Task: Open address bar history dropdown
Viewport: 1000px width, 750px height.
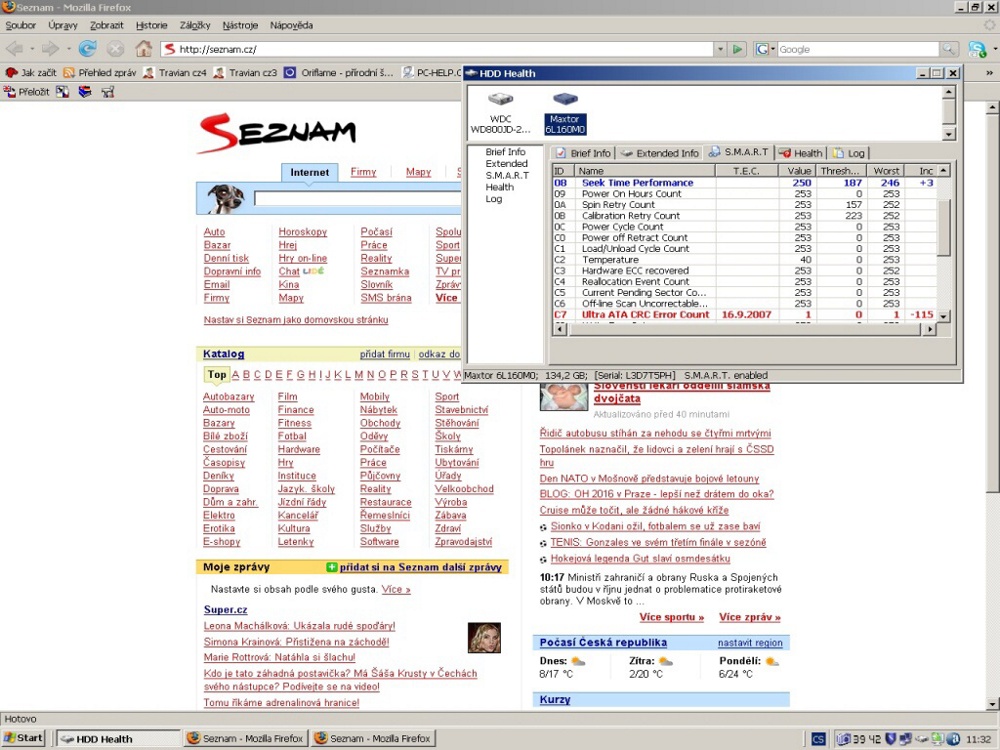Action: 721,49
